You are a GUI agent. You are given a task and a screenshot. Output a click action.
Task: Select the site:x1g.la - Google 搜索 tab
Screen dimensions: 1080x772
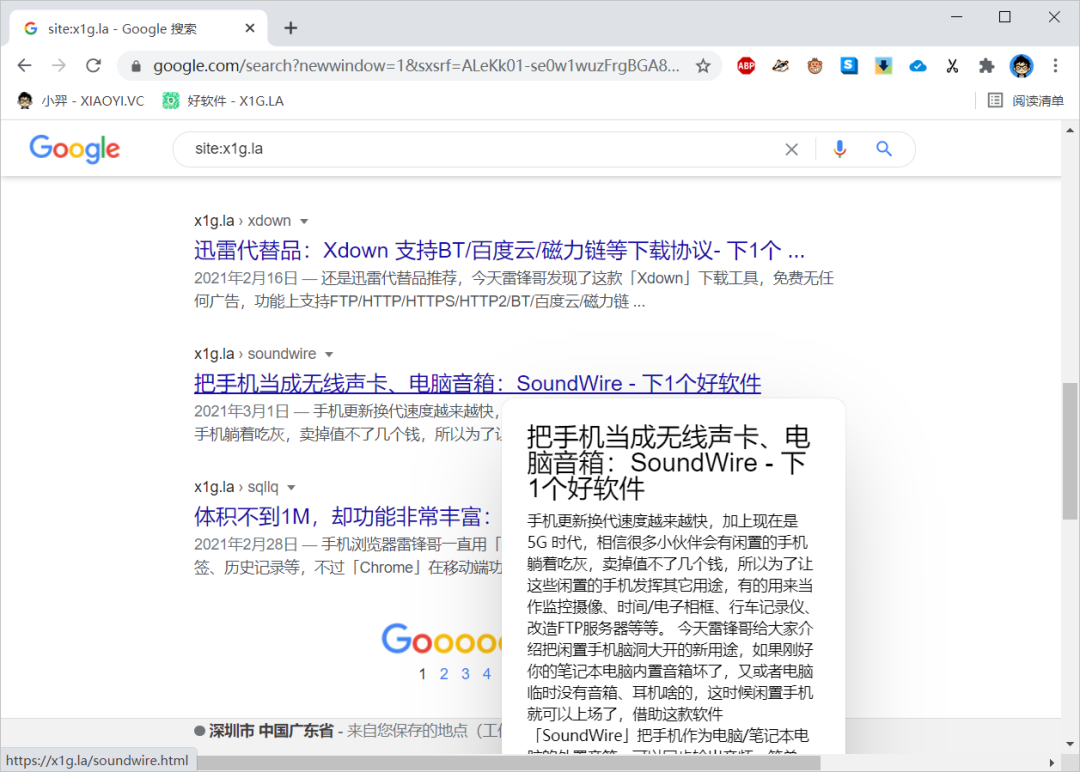[138, 28]
